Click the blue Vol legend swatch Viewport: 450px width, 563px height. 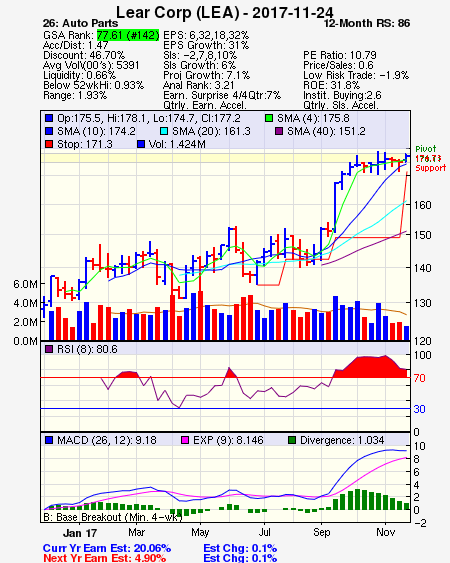pos(141,144)
